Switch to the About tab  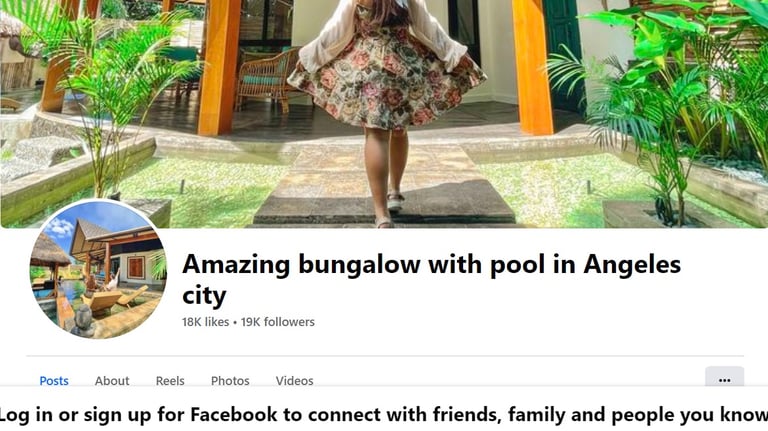coord(112,381)
